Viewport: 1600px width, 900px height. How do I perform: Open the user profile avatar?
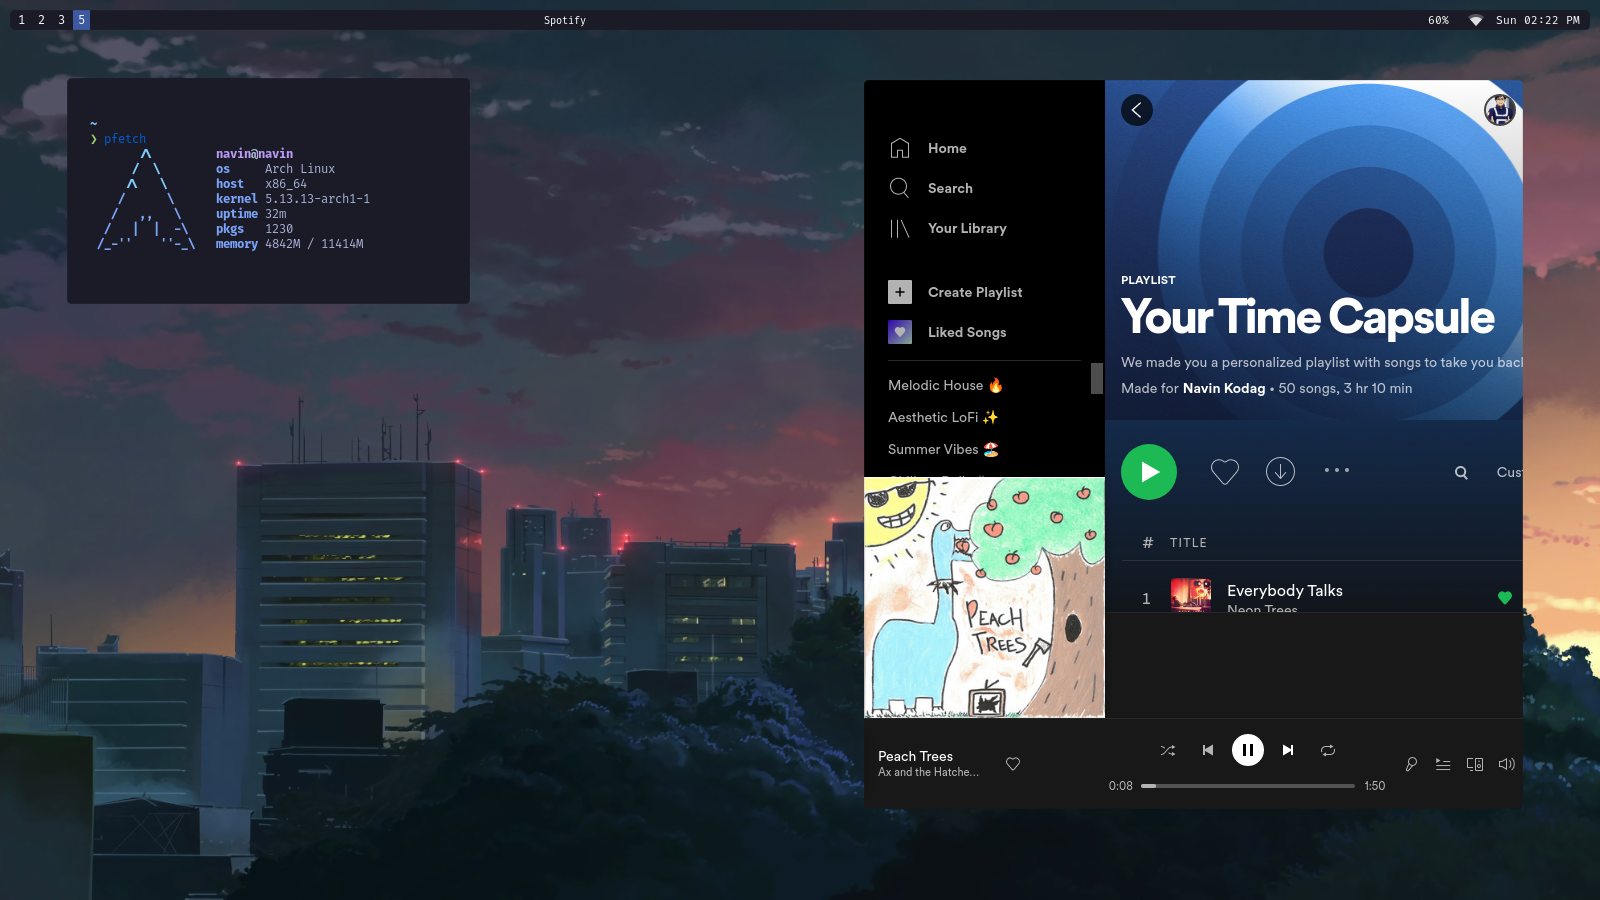tap(1500, 110)
